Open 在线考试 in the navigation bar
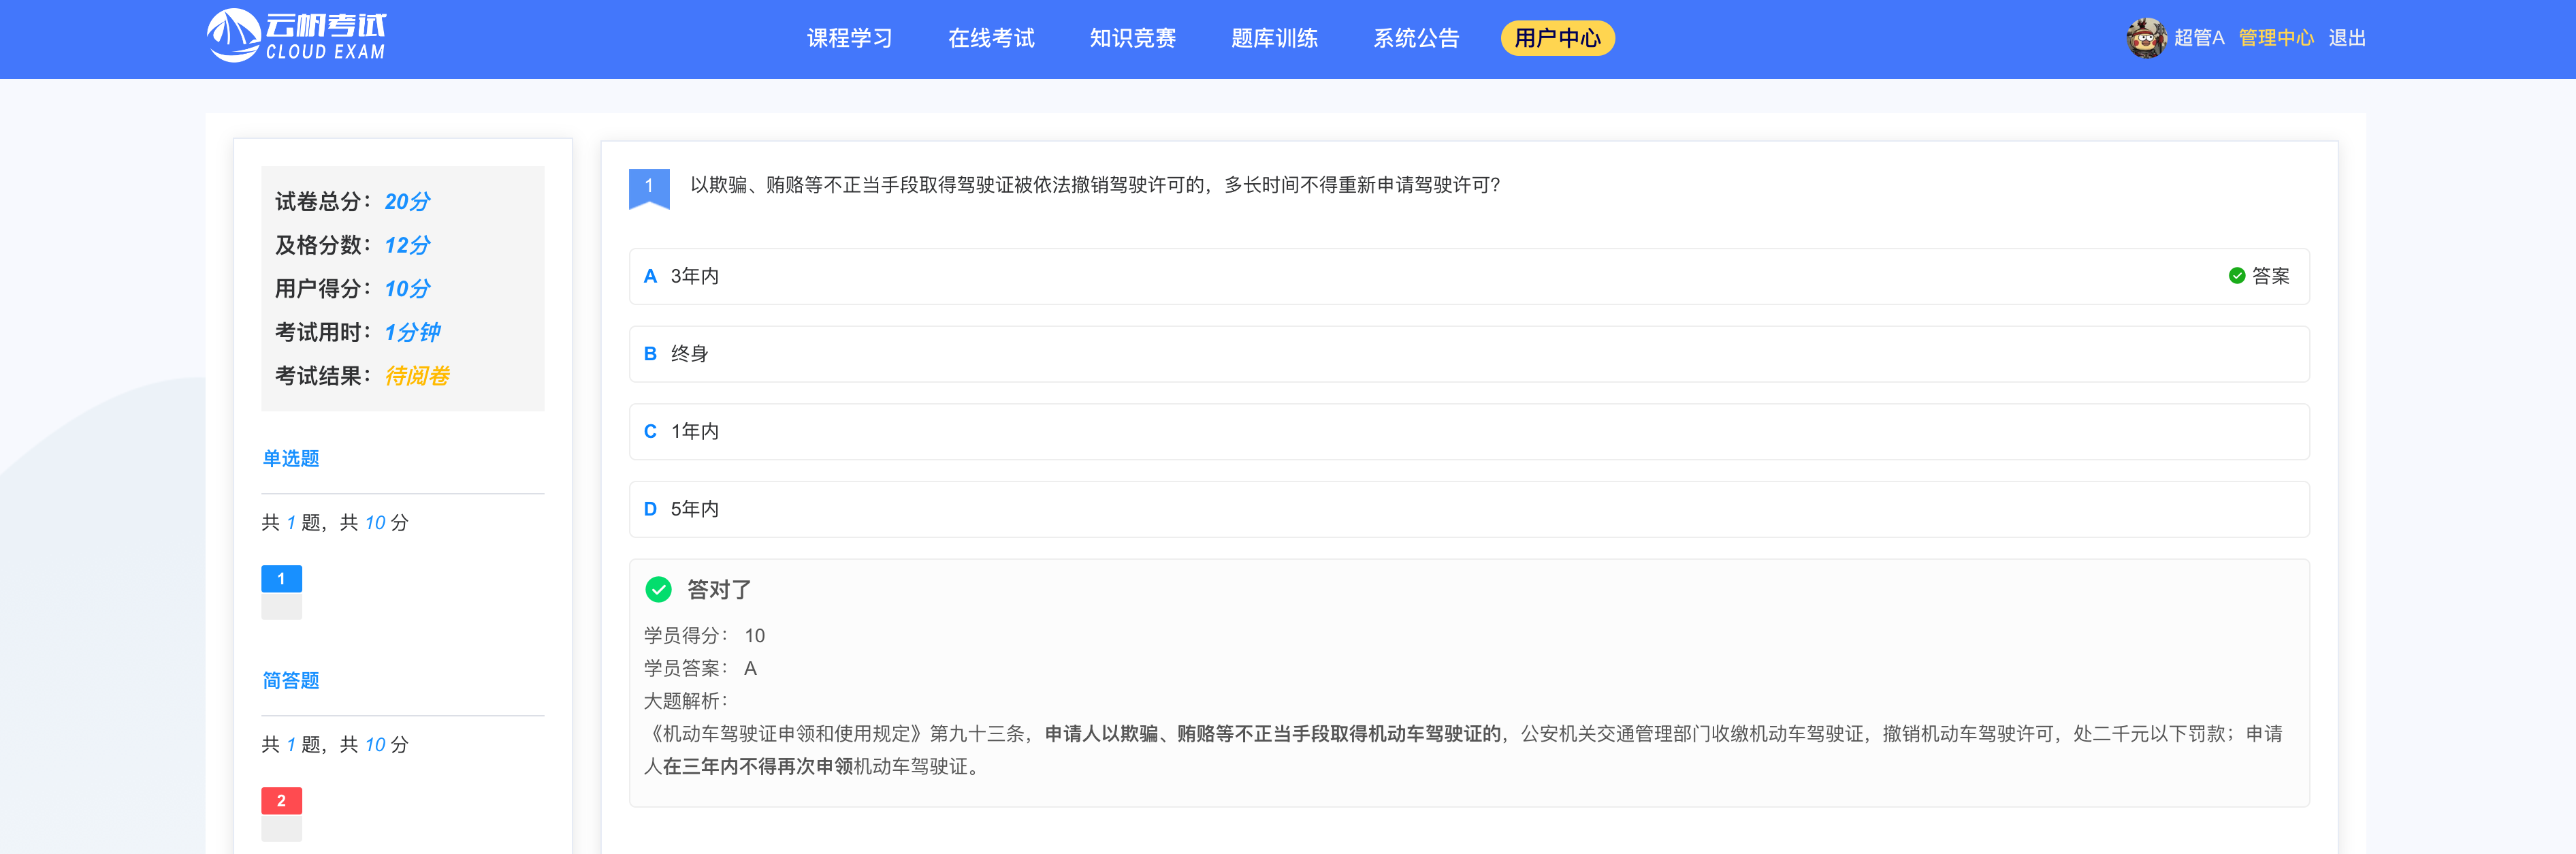The height and width of the screenshot is (854, 2576). 991,38
